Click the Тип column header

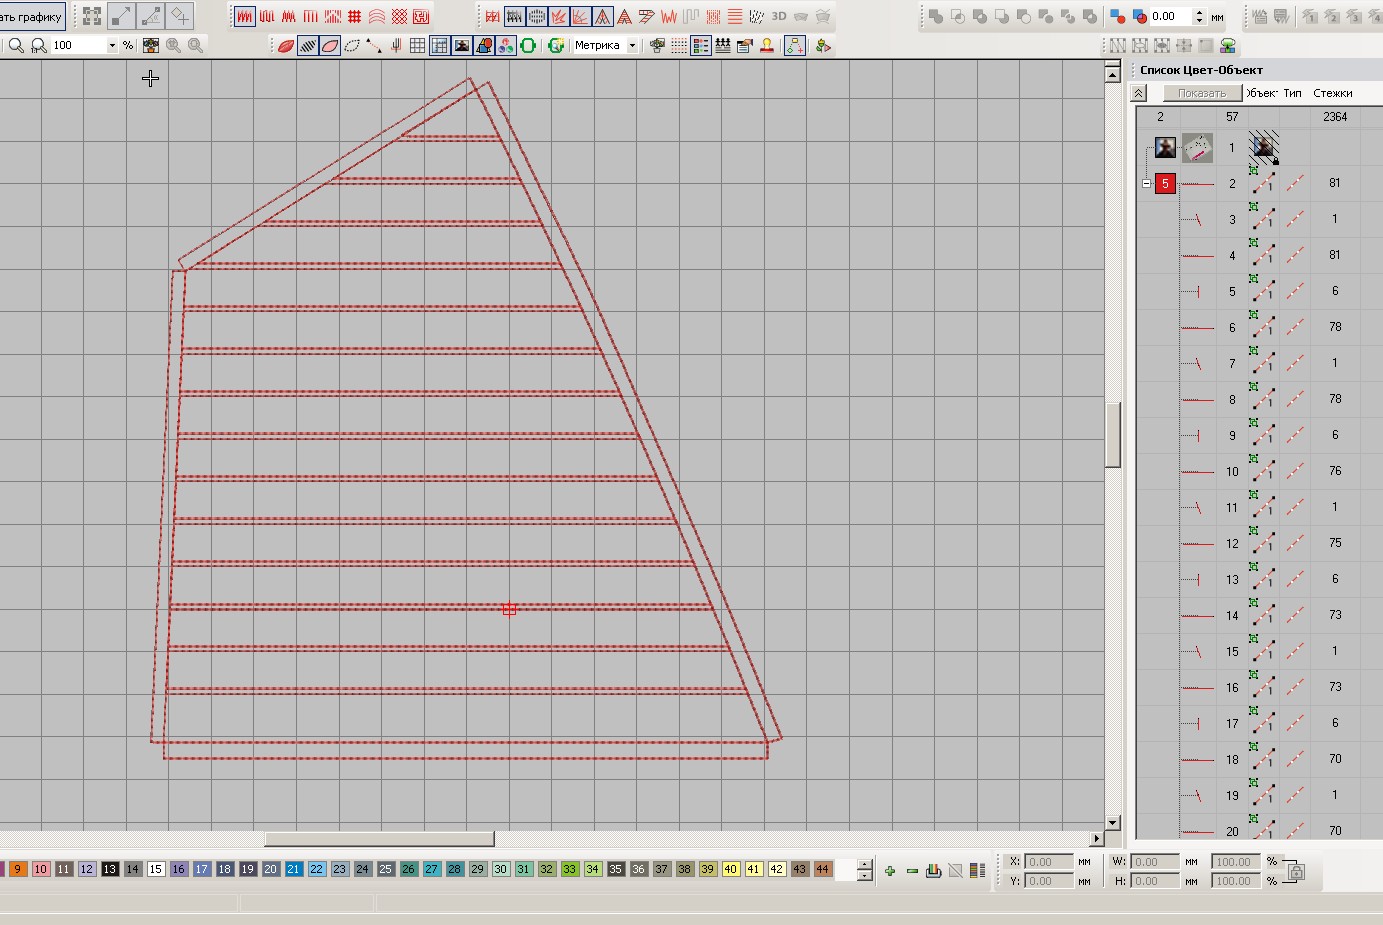click(1293, 93)
